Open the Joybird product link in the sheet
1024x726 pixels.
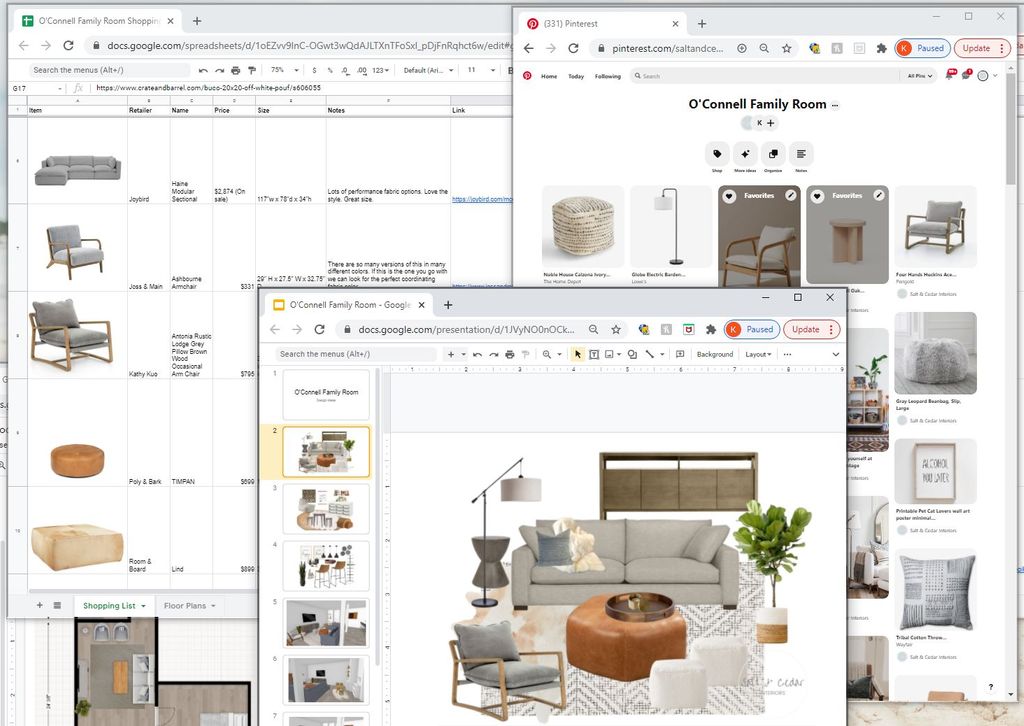[482, 199]
